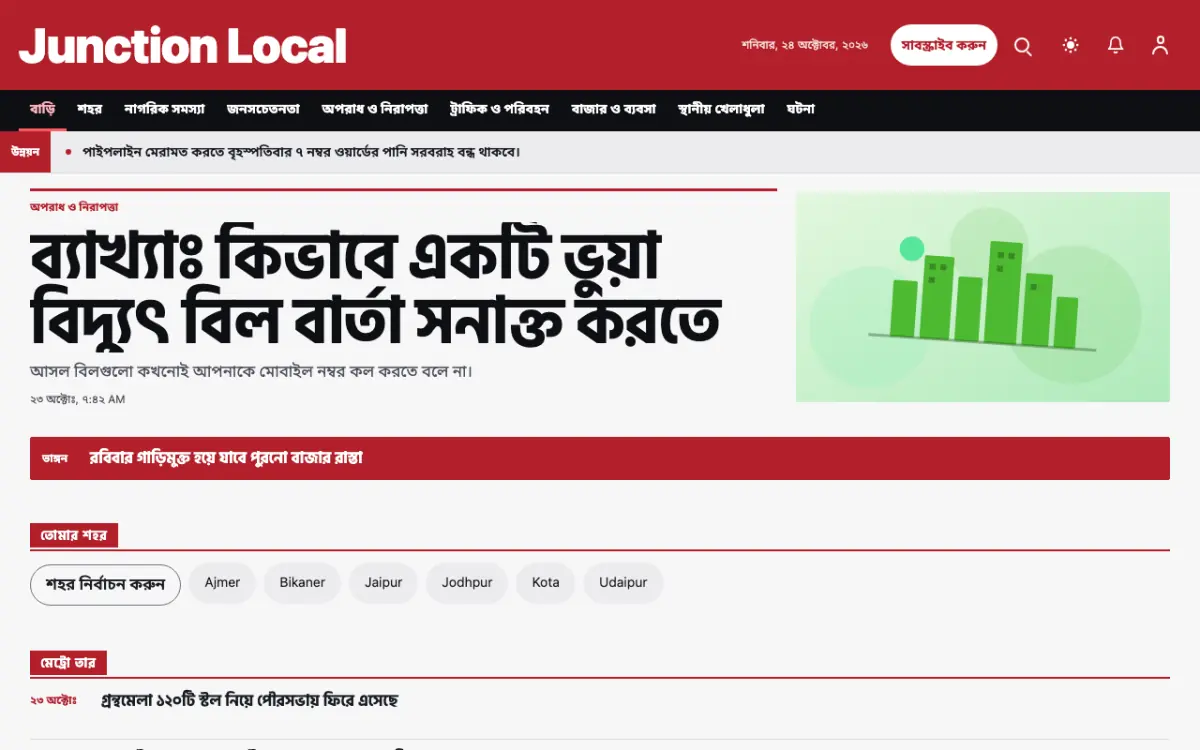Viewport: 1200px width, 750px height.
Task: Open the green buildings article thumbnail
Action: 983,297
